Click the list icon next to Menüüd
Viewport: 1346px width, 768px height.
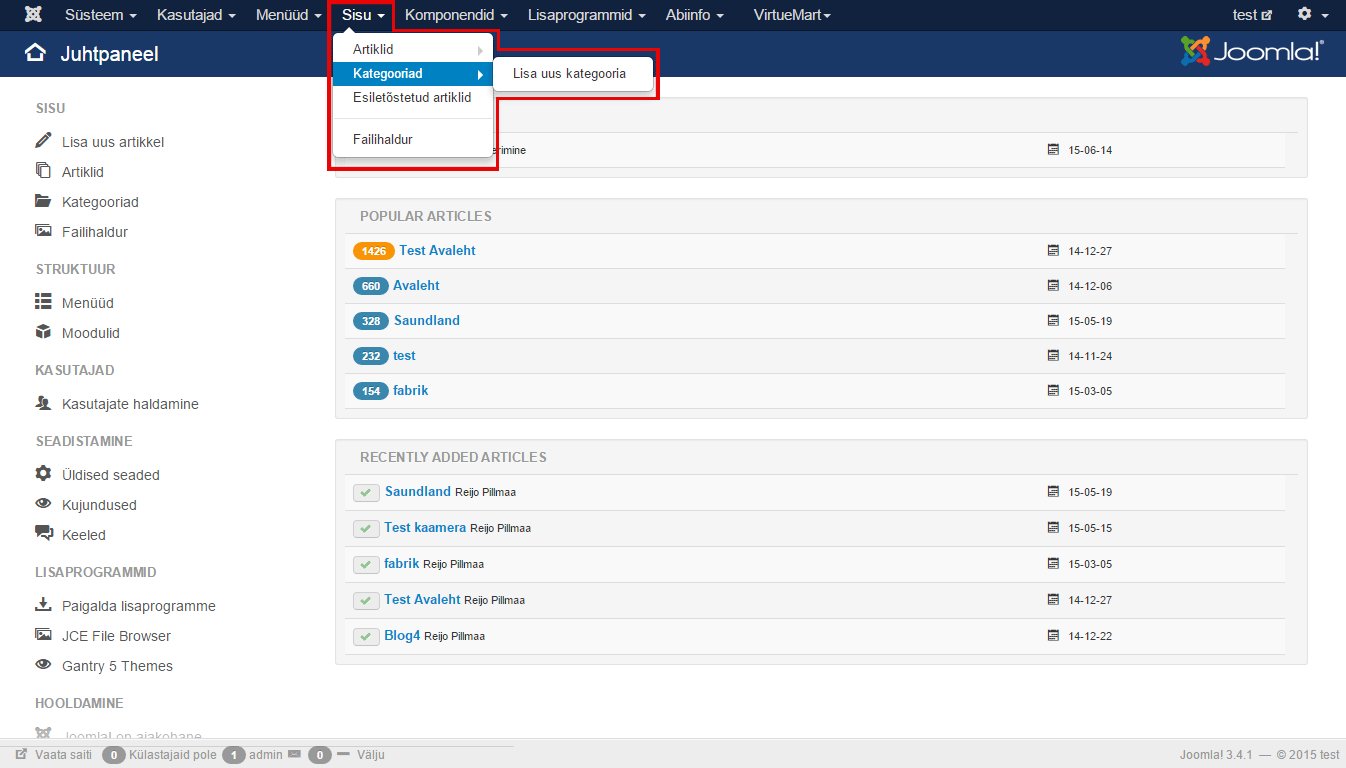click(x=43, y=301)
